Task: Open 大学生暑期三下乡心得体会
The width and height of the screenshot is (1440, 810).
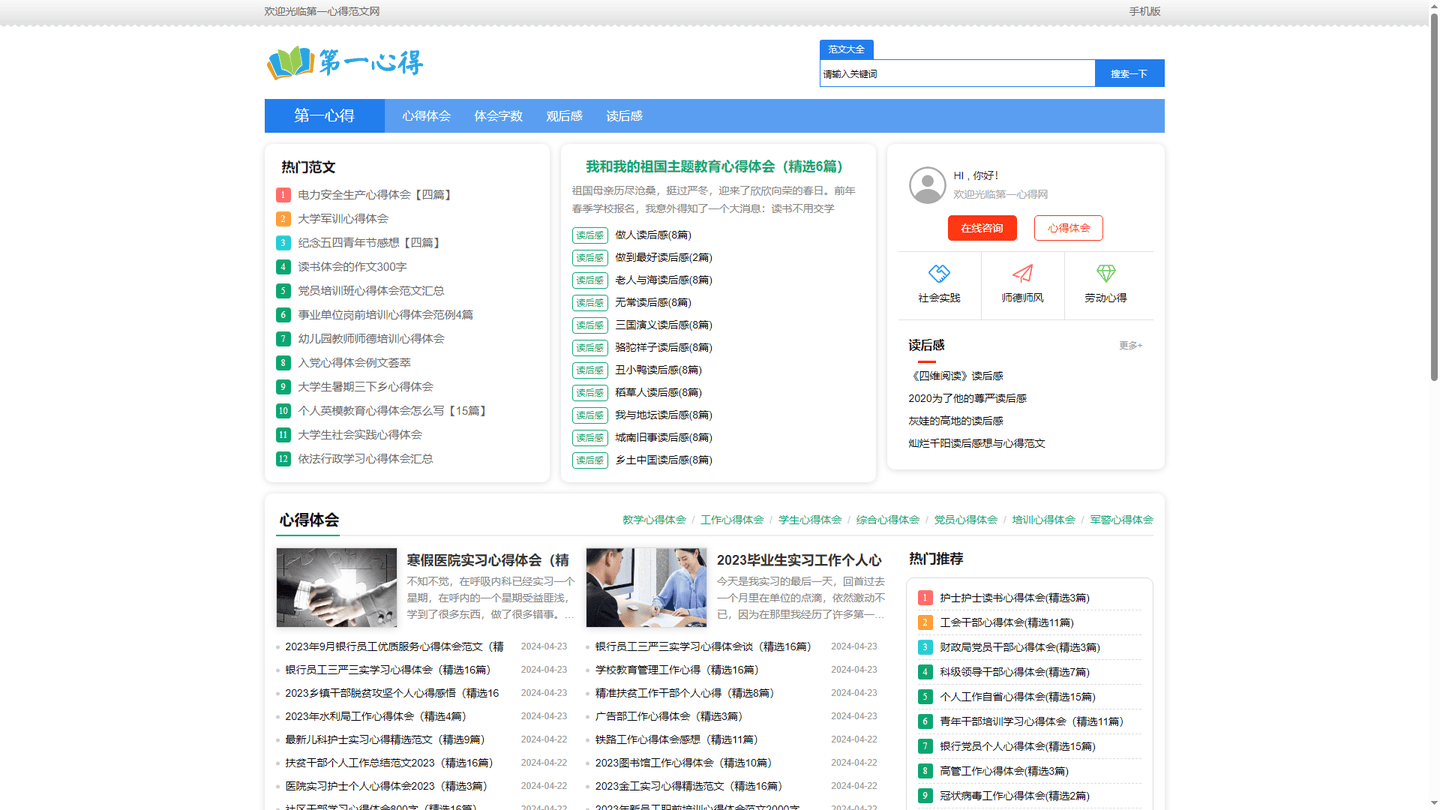Action: click(x=365, y=387)
